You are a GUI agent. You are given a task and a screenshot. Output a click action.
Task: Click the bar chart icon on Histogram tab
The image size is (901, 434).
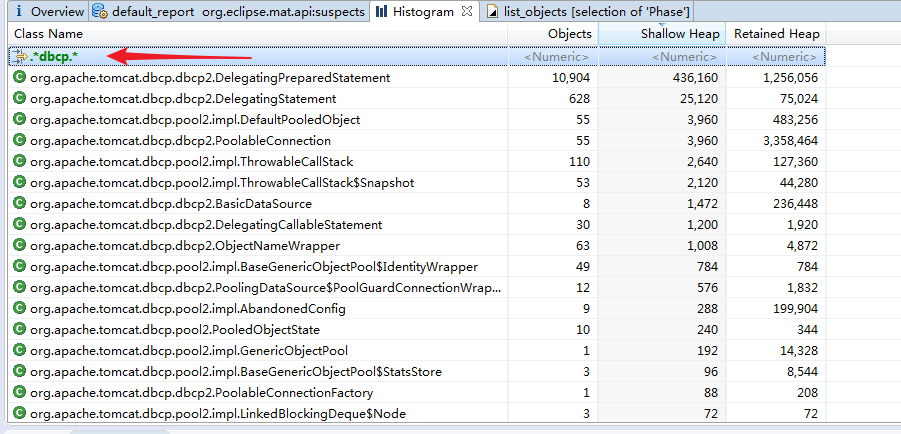pos(382,11)
